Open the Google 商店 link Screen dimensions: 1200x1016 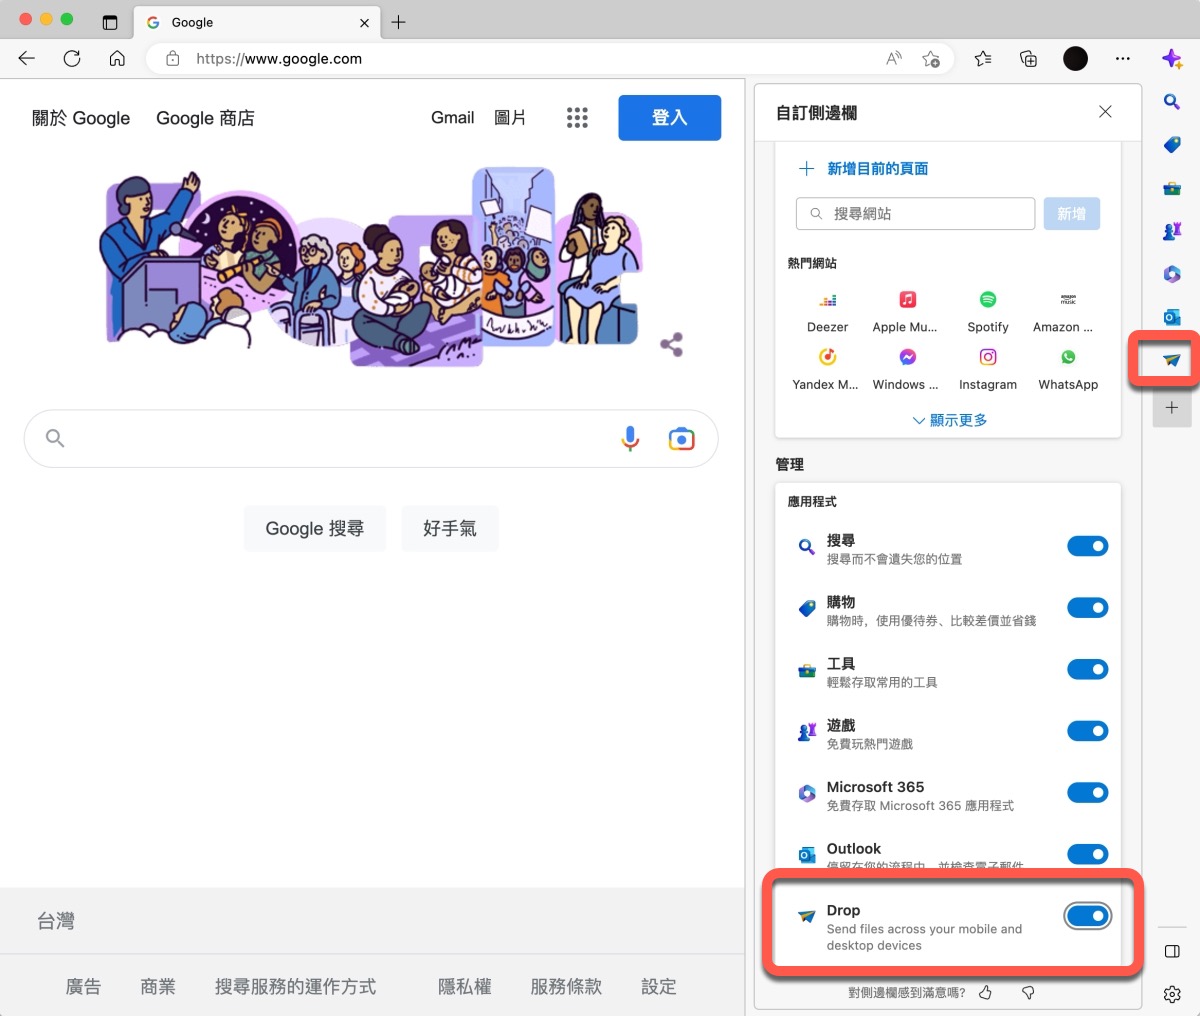coord(205,118)
